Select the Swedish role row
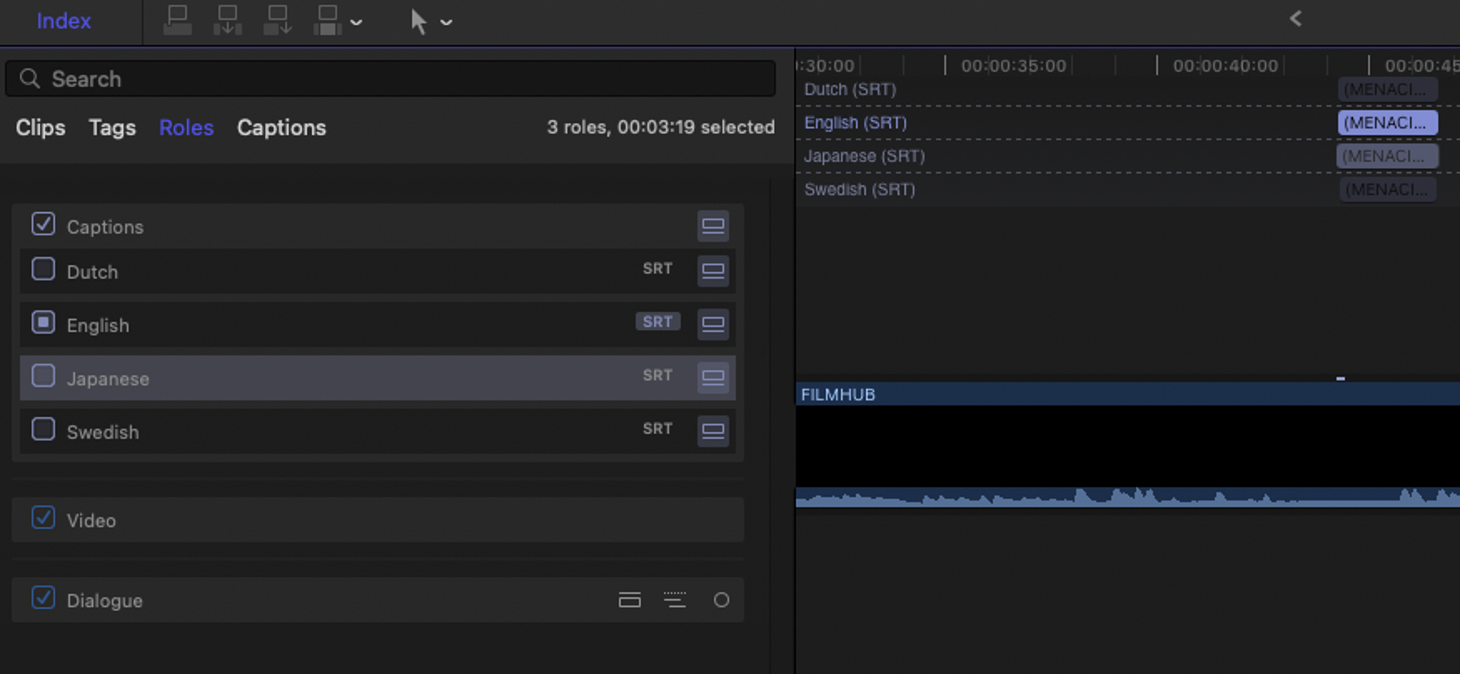Screen dimensions: 1460x674 pos(377,432)
